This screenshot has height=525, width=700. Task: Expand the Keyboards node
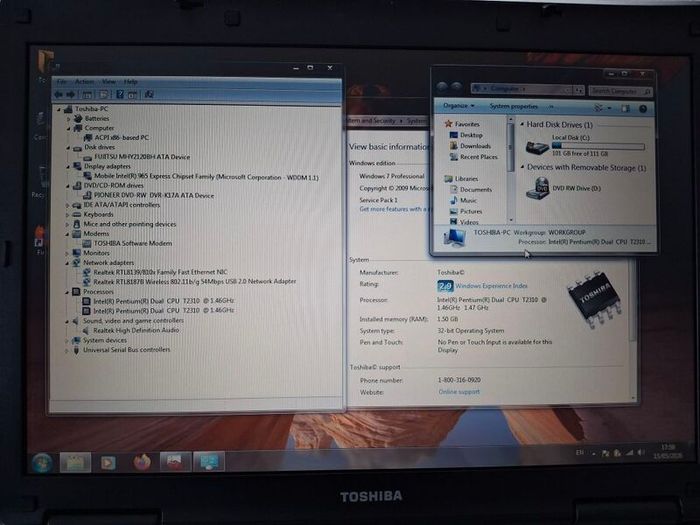68,215
